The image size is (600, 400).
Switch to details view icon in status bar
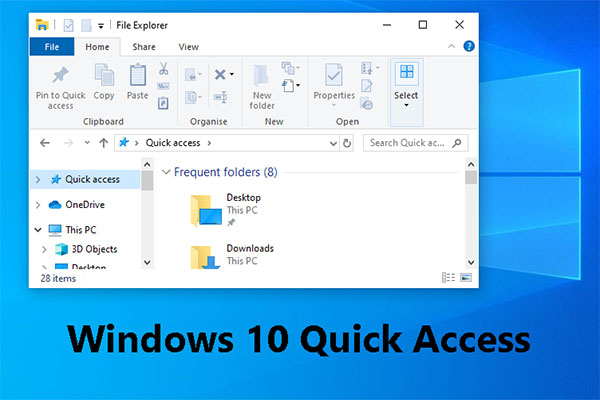pos(448,278)
